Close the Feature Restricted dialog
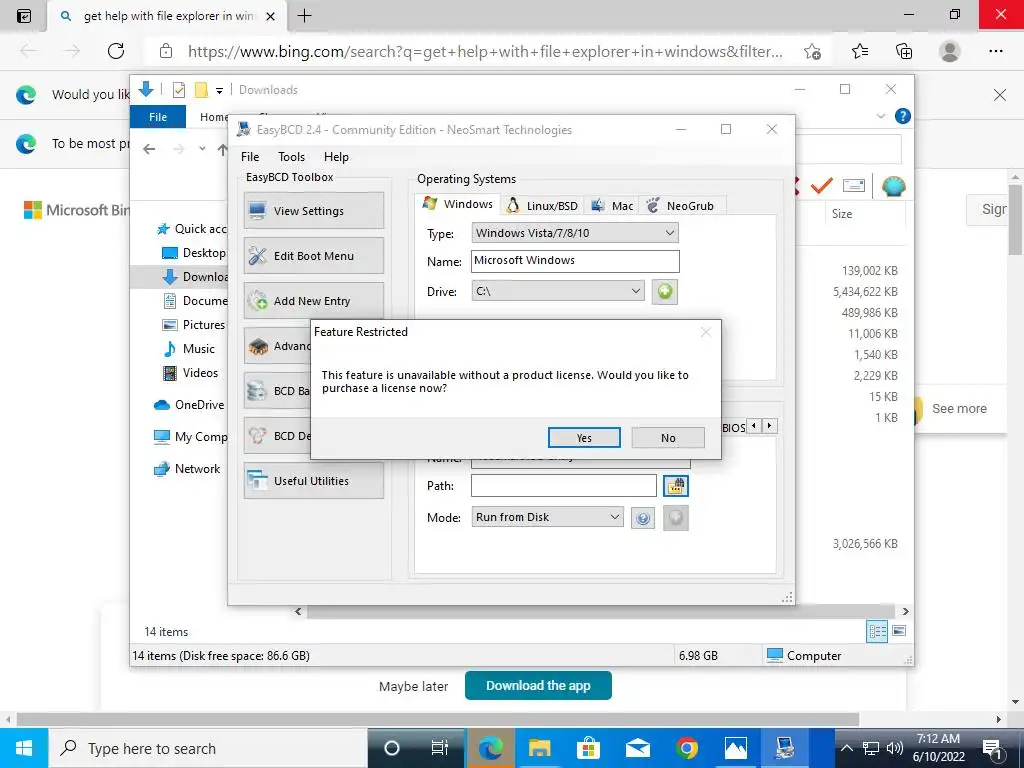The width and height of the screenshot is (1024, 768). click(x=706, y=332)
